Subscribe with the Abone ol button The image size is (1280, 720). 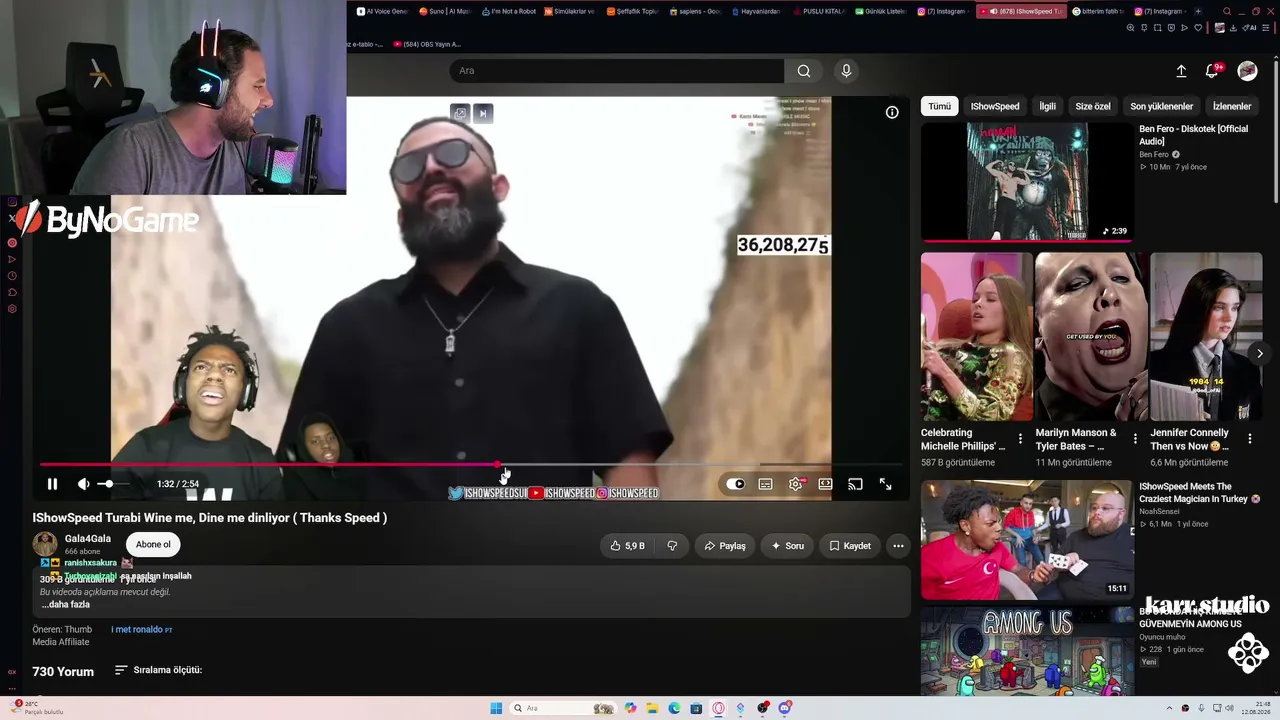(153, 545)
